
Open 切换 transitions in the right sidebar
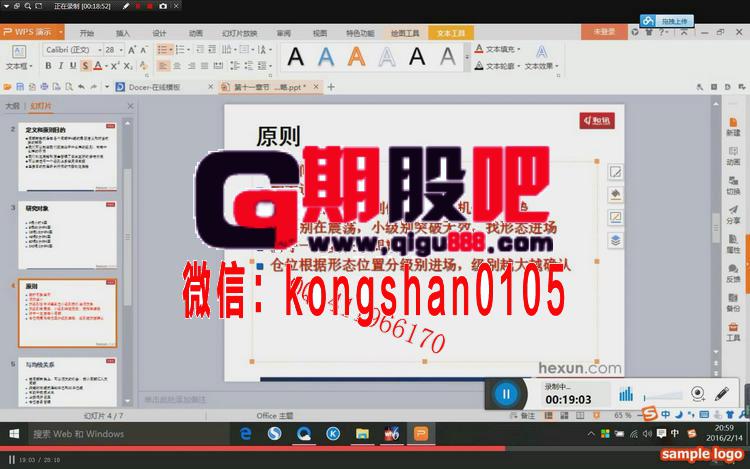point(733,185)
